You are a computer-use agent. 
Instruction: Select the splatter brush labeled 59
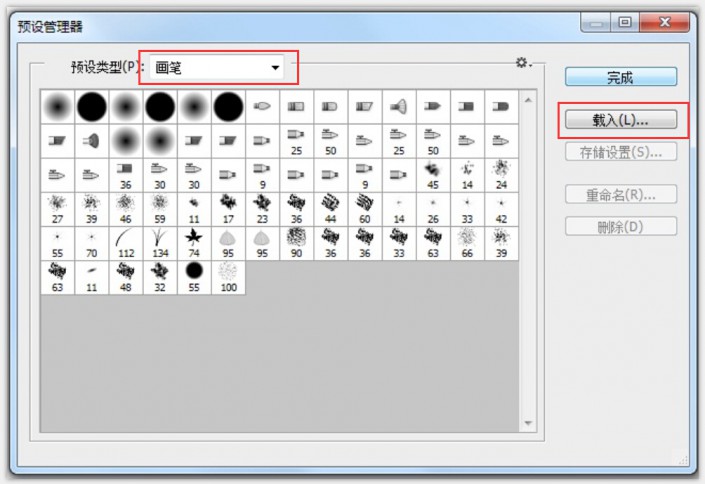point(159,208)
